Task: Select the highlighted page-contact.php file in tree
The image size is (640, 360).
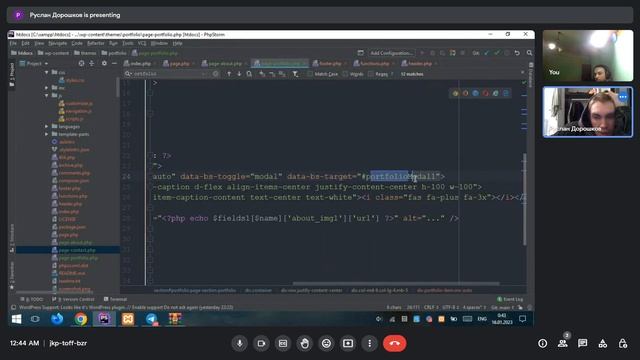Action: (x=68, y=250)
